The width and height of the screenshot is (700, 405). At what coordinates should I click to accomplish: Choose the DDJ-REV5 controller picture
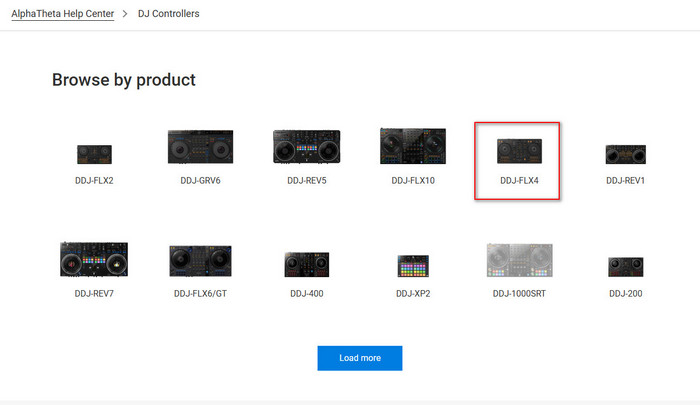(307, 147)
